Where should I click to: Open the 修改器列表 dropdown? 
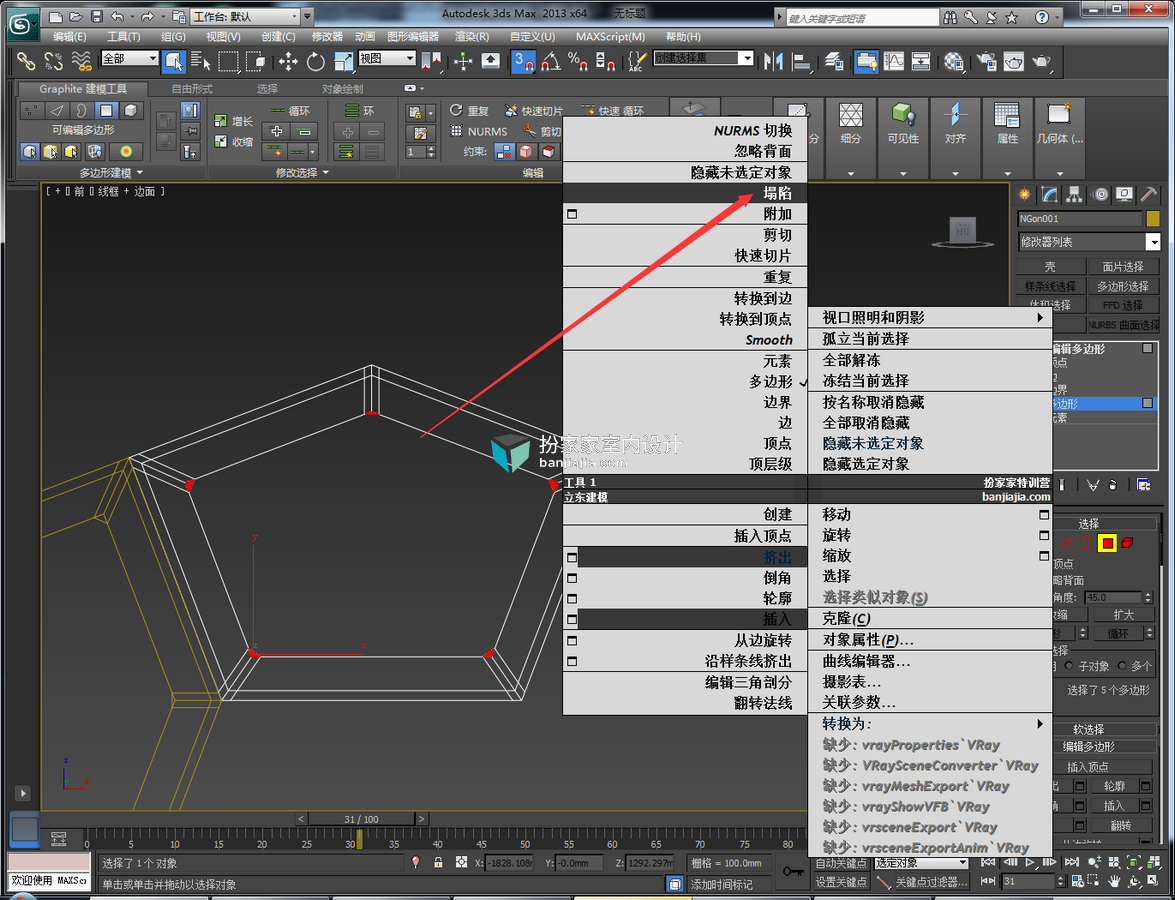[x=1088, y=242]
